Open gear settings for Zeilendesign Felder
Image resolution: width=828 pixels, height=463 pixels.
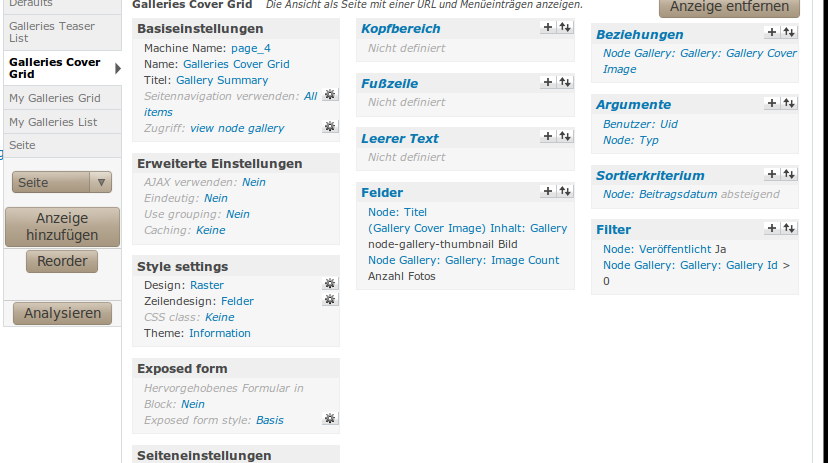coord(330,300)
